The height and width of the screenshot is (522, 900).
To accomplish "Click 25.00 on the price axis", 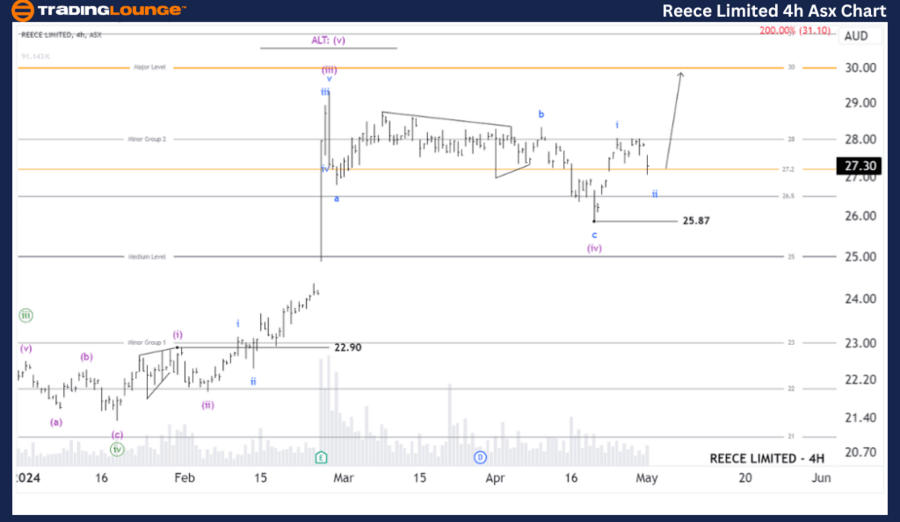I will [860, 257].
